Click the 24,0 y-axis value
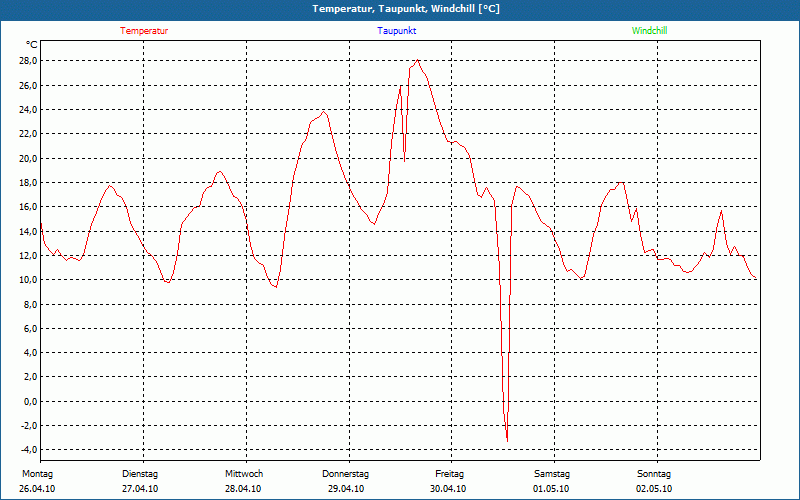The image size is (800, 500). pyautogui.click(x=28, y=109)
